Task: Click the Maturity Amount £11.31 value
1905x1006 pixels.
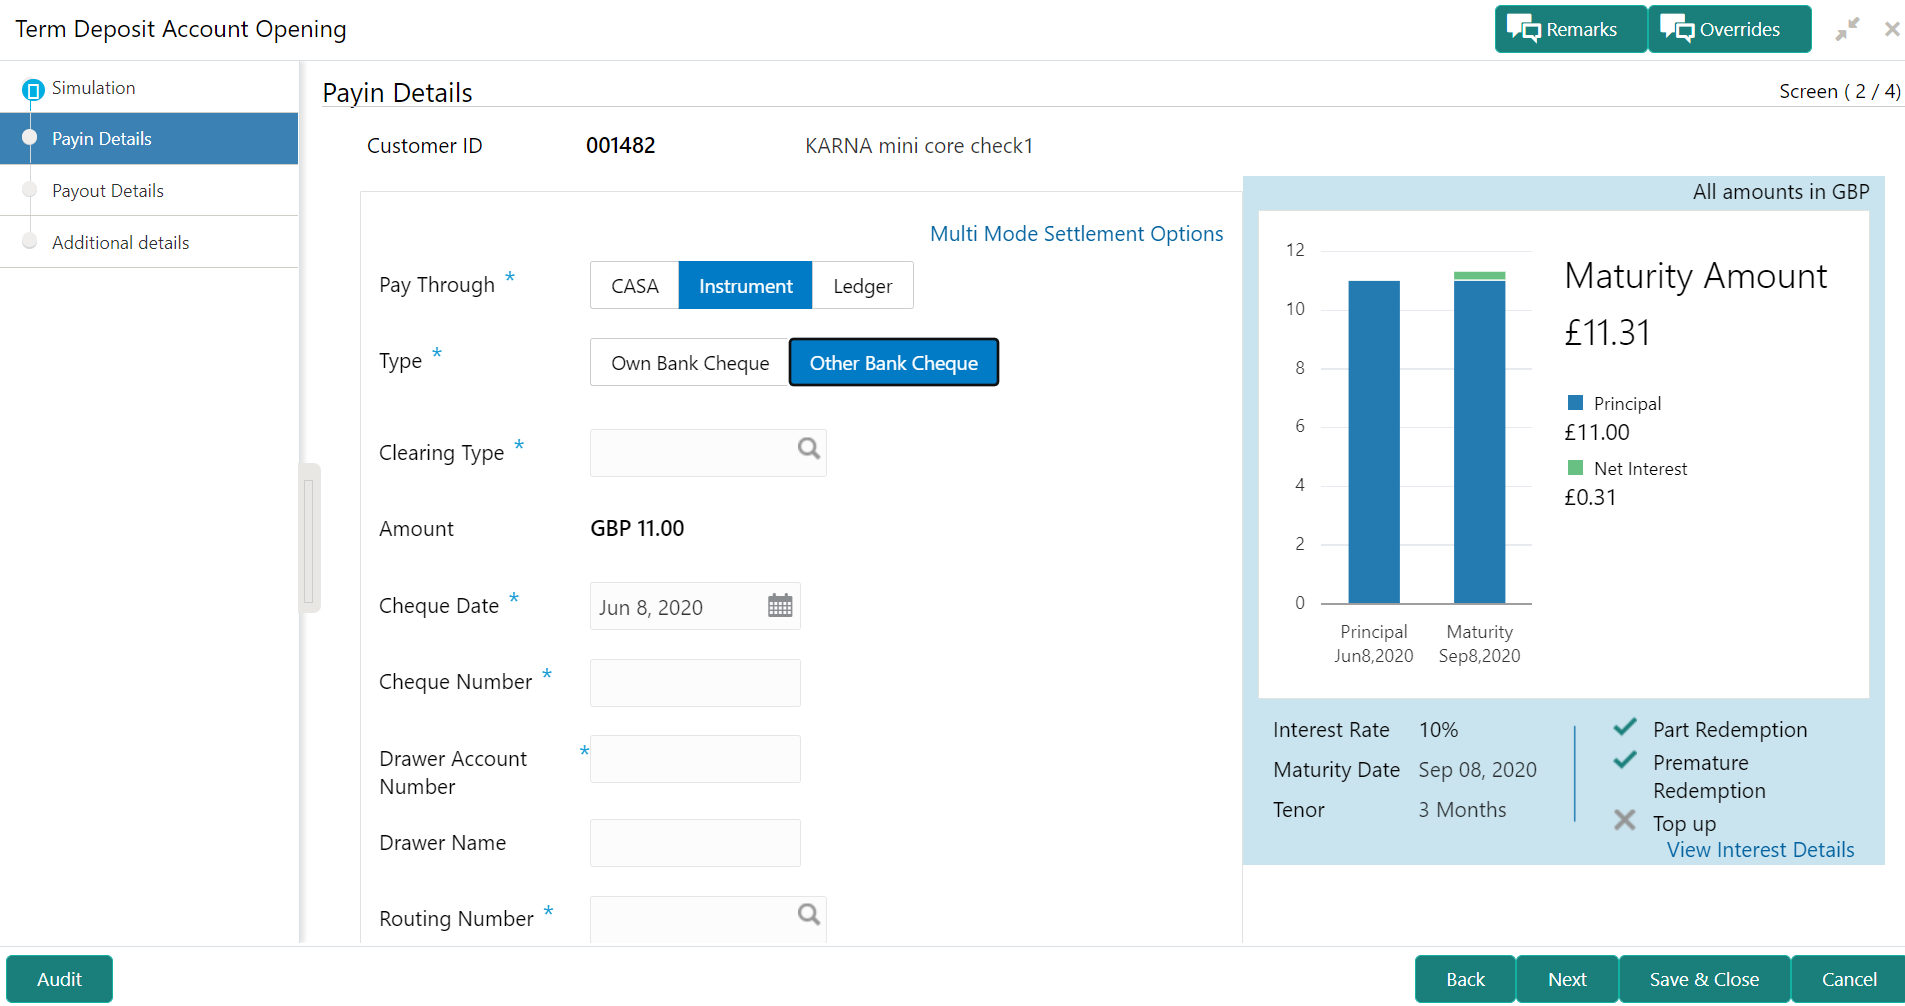Action: click(1607, 333)
